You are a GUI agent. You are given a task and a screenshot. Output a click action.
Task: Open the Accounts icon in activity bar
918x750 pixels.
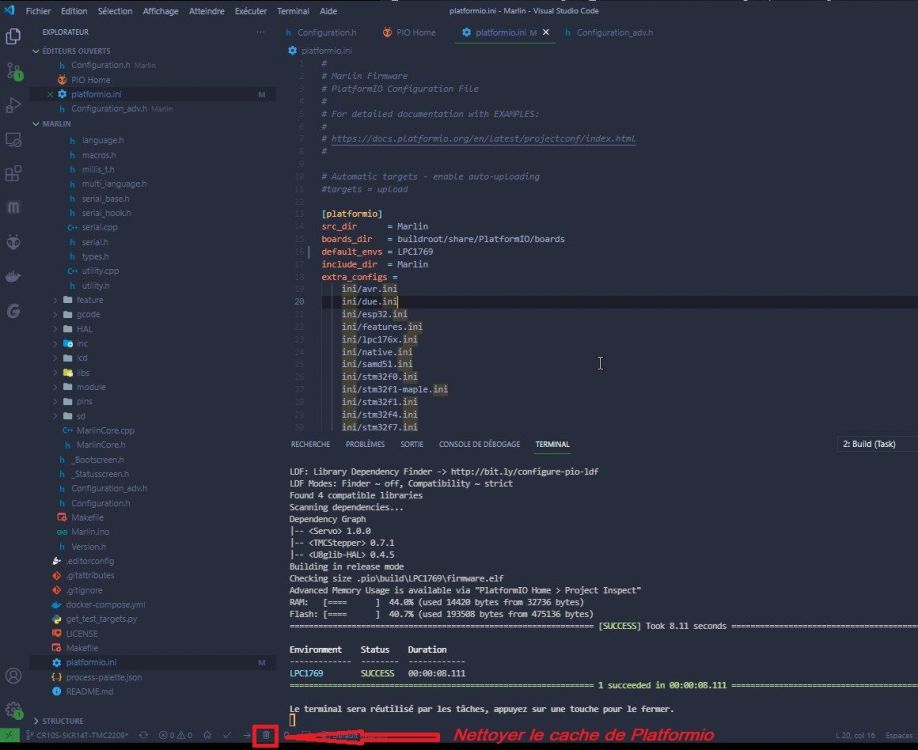click(13, 676)
